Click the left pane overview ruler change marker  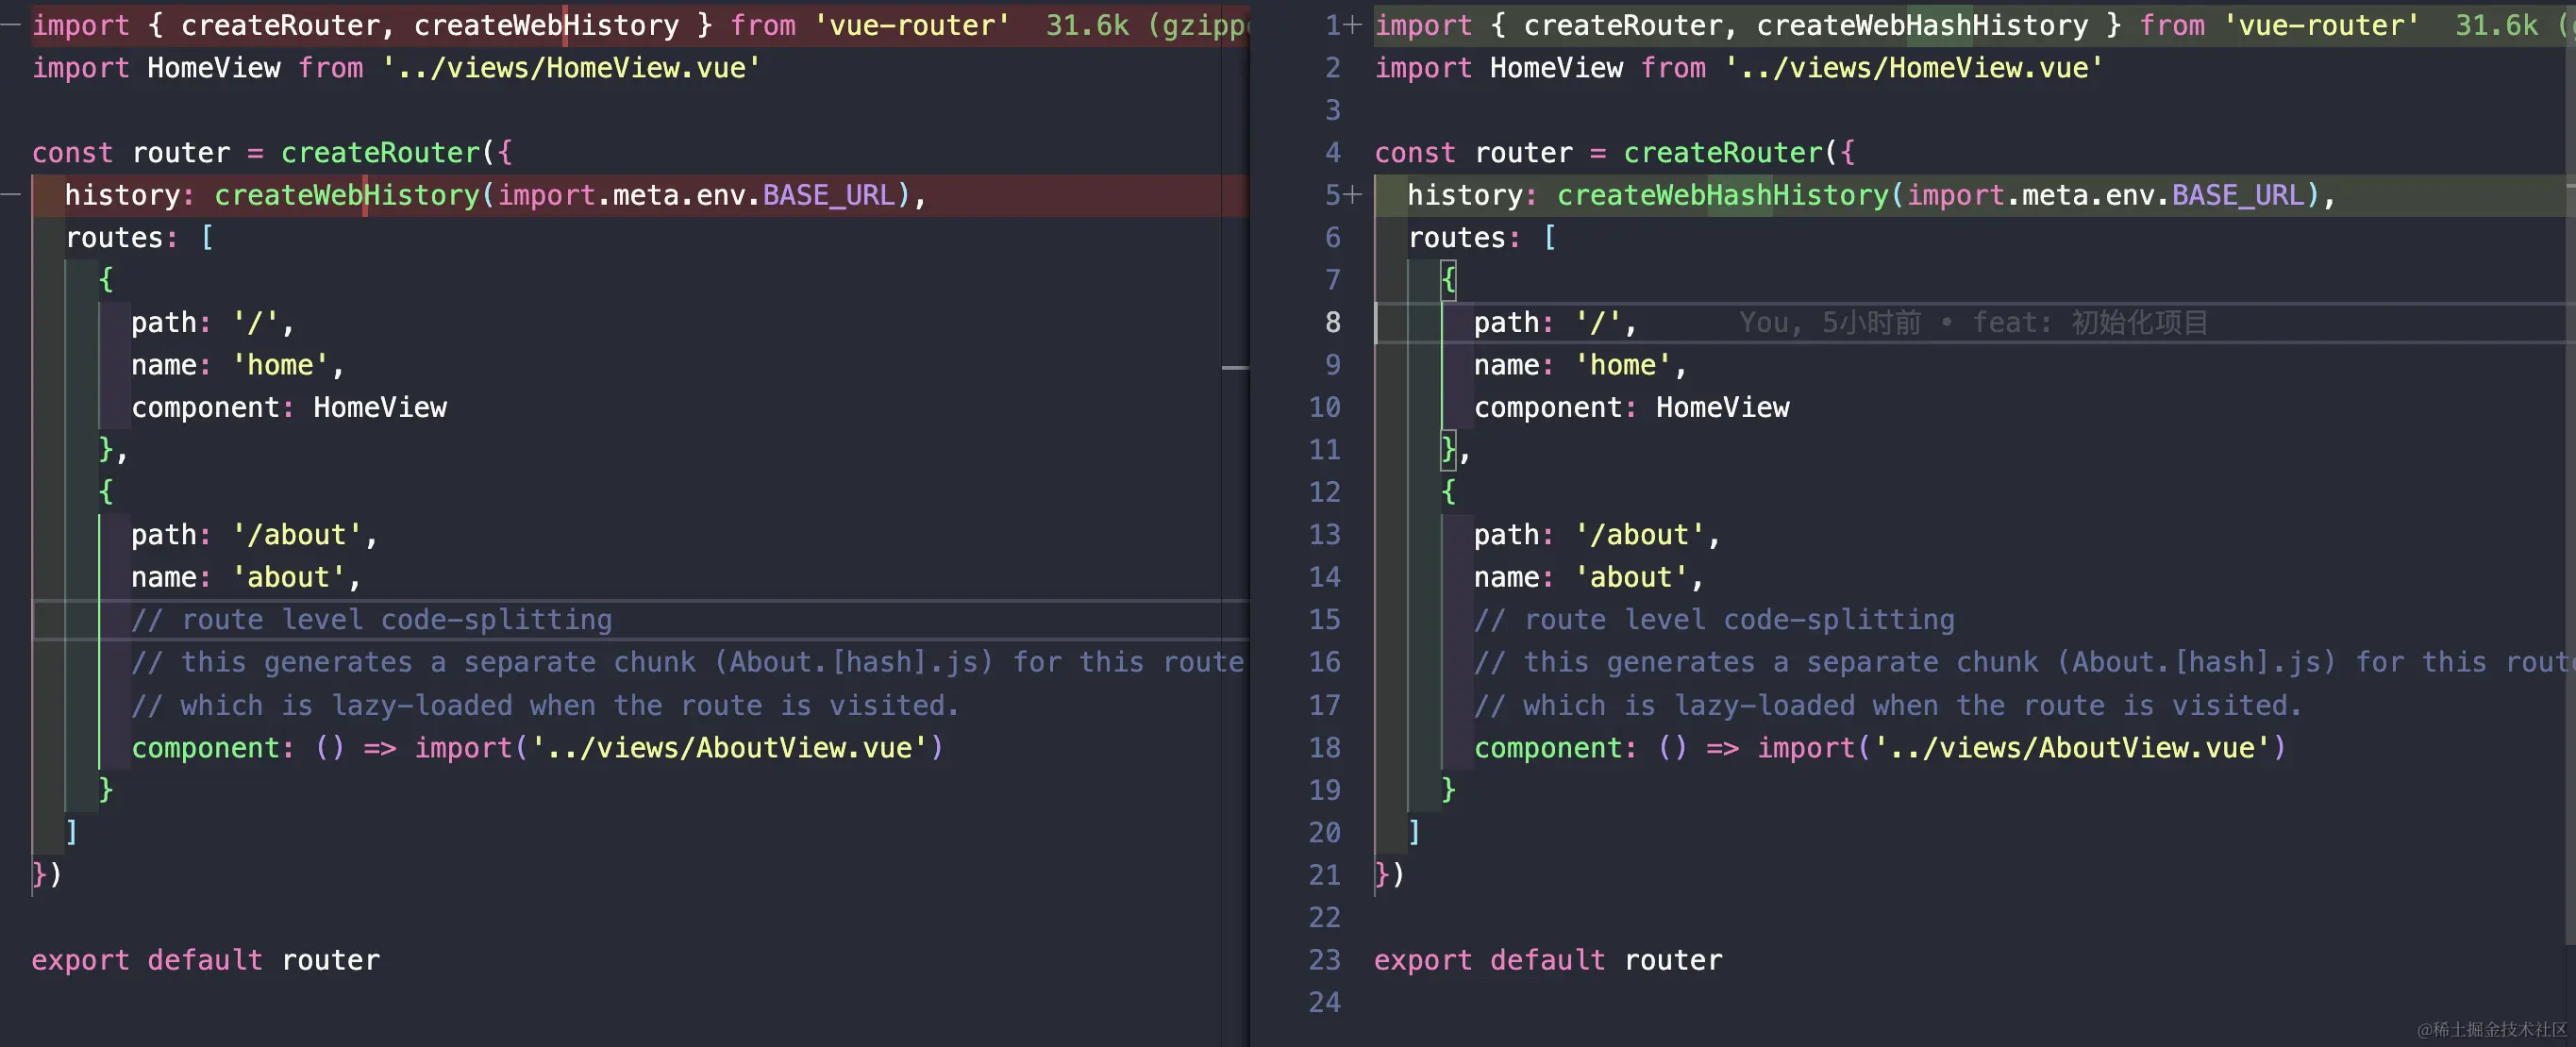[1235, 368]
